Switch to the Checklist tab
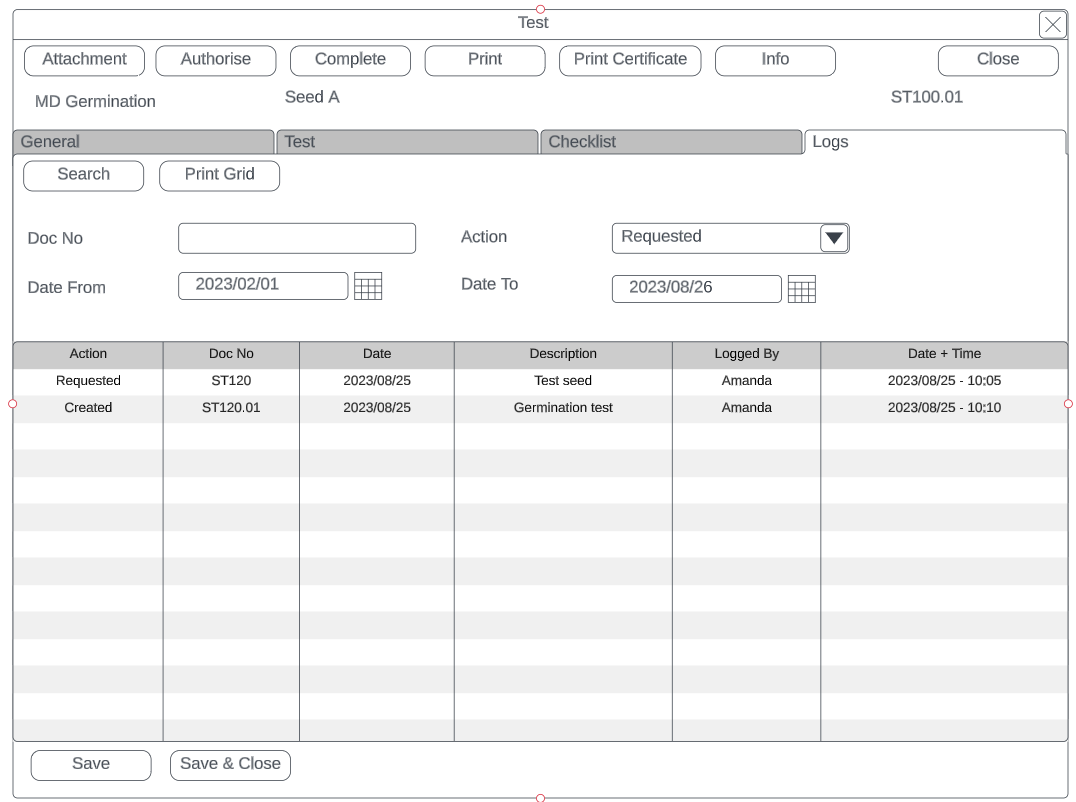Image resolution: width=1076 pixels, height=802 pixels. [x=670, y=142]
